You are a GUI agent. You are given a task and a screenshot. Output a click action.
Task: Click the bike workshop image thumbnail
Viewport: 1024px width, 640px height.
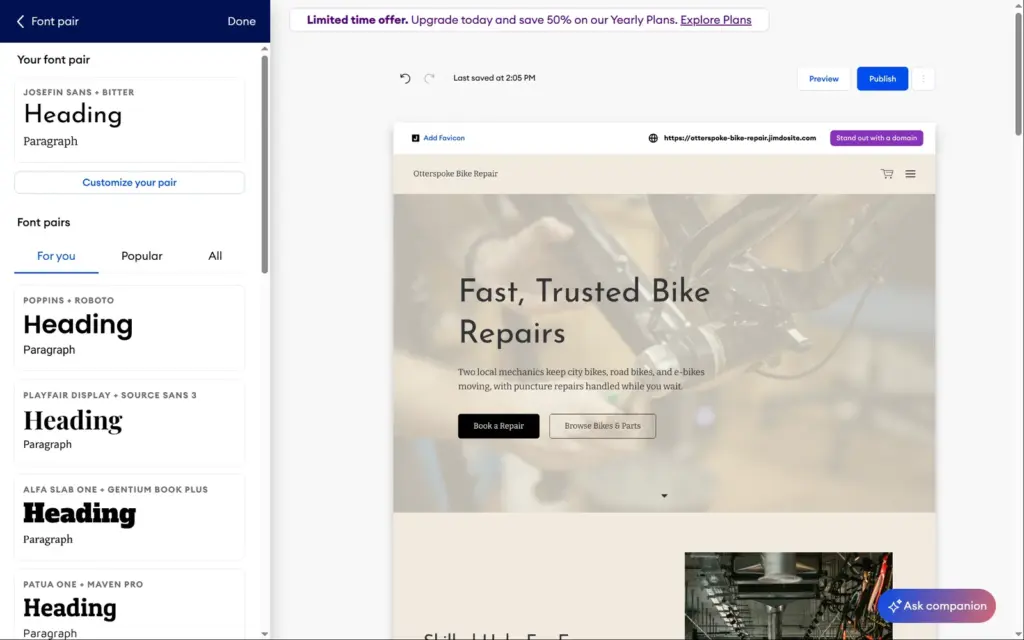788,596
